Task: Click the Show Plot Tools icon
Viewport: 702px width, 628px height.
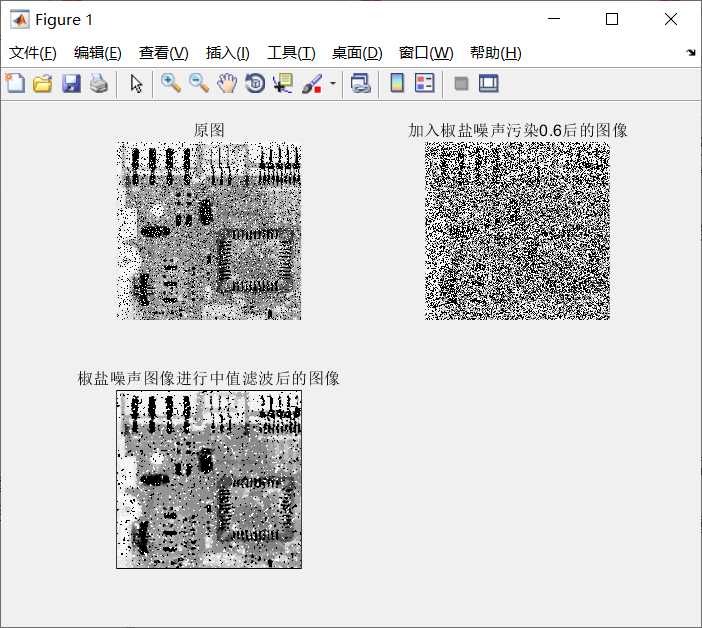Action: pyautogui.click(x=488, y=84)
